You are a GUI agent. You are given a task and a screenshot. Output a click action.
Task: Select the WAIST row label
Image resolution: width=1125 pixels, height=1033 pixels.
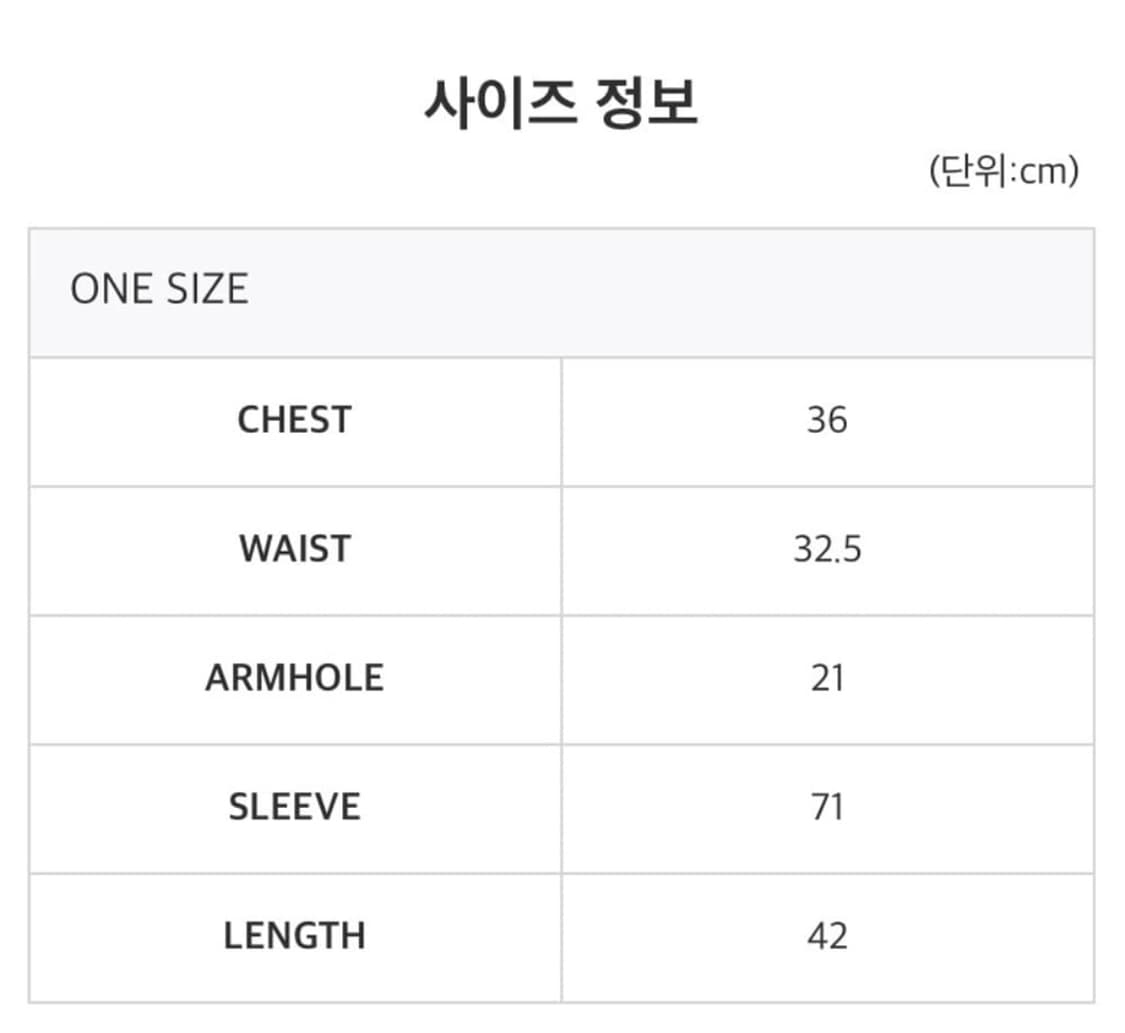(x=295, y=549)
